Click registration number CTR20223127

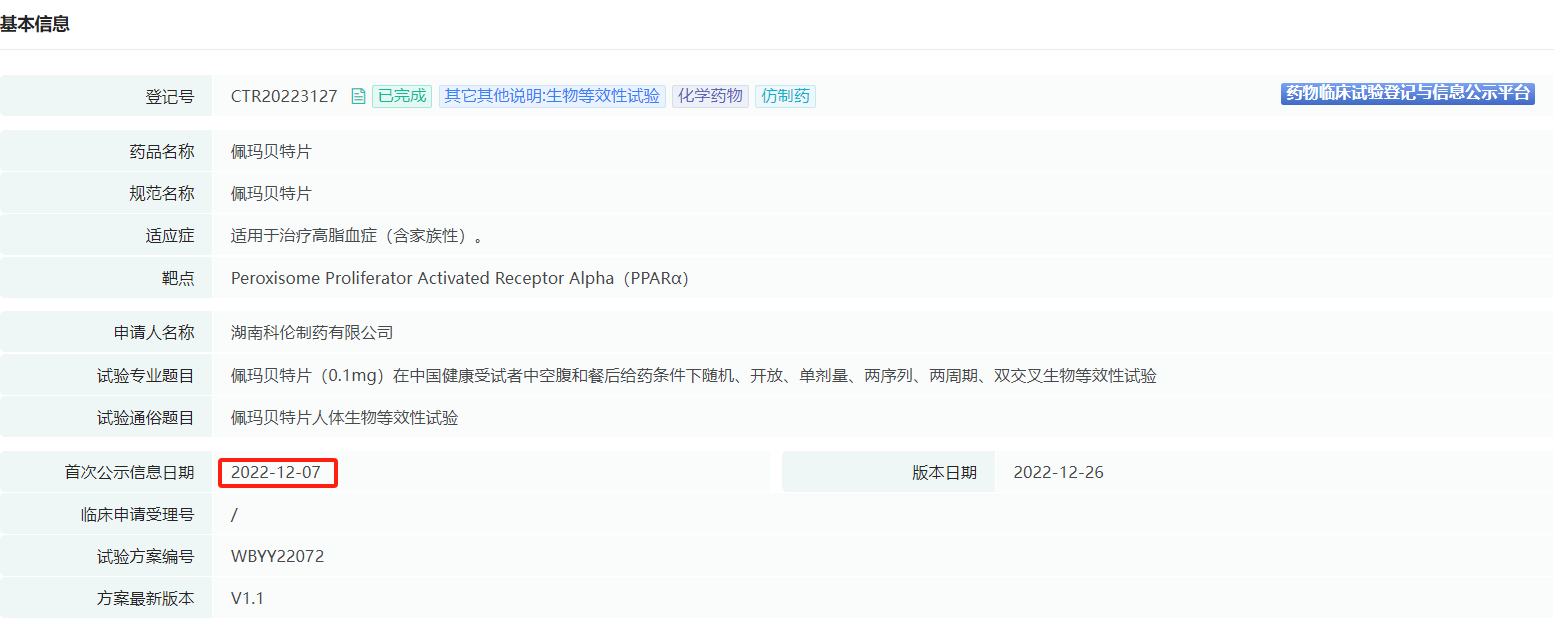[x=284, y=97]
